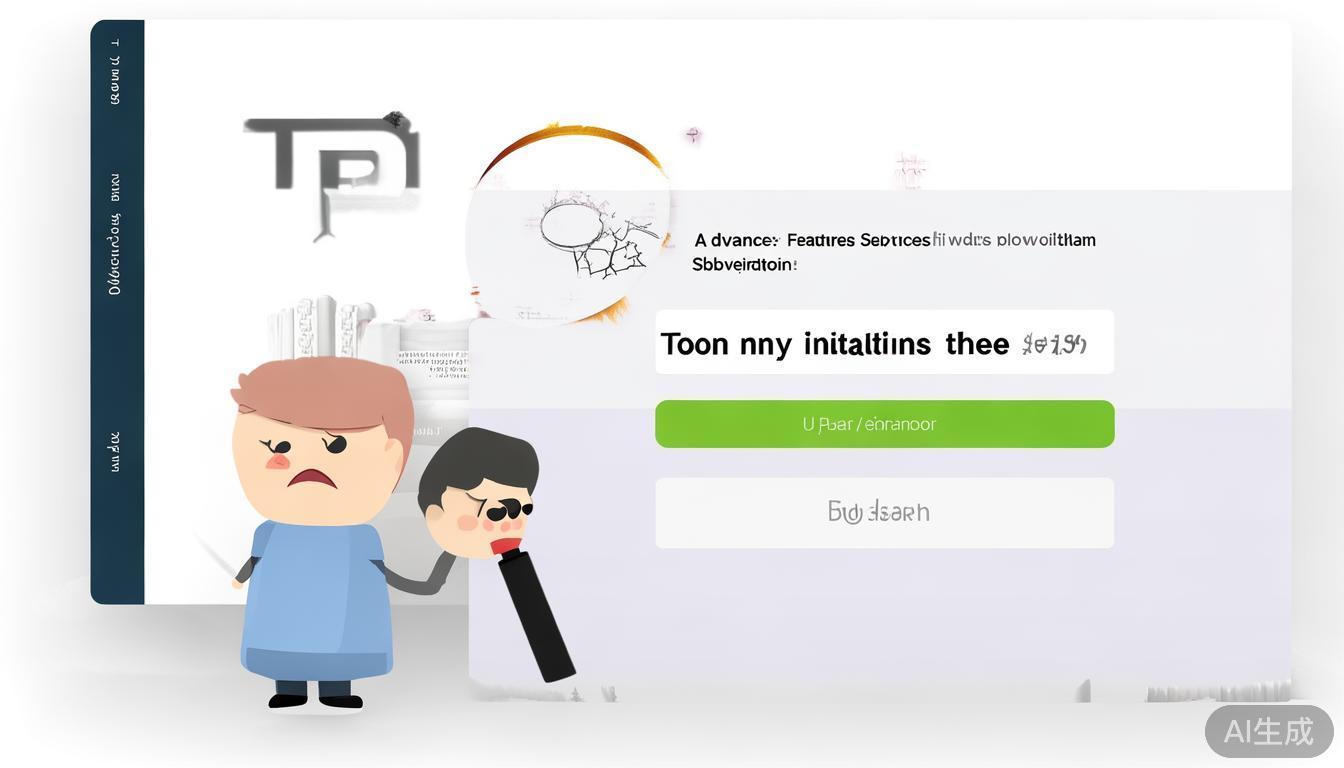Click the 'AI生成' watermark badge
This screenshot has height=768, width=1344.
pyautogui.click(x=1269, y=731)
